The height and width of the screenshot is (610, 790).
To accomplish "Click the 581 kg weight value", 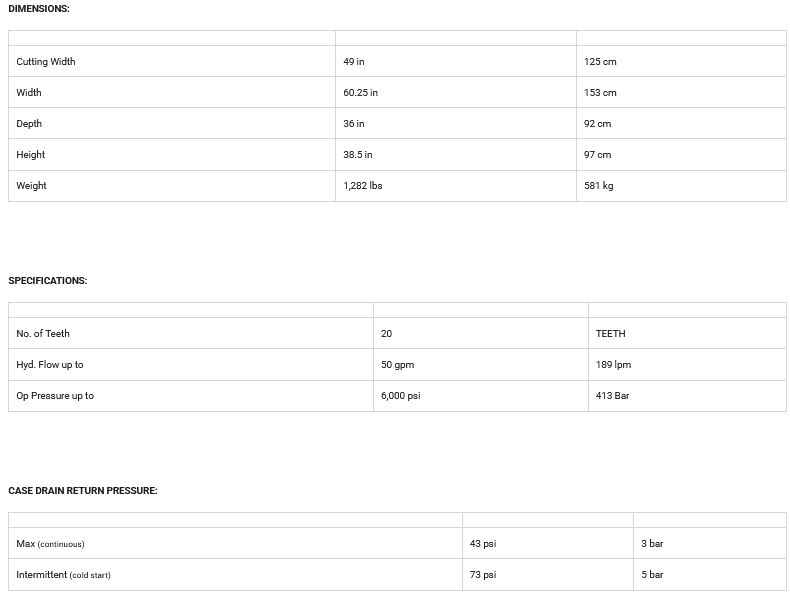I will [598, 186].
